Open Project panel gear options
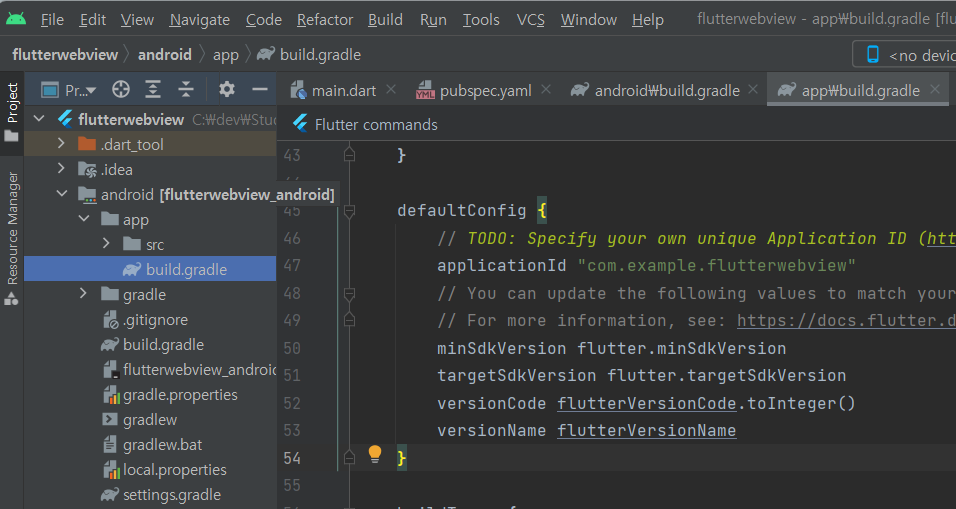956x509 pixels. pyautogui.click(x=227, y=89)
